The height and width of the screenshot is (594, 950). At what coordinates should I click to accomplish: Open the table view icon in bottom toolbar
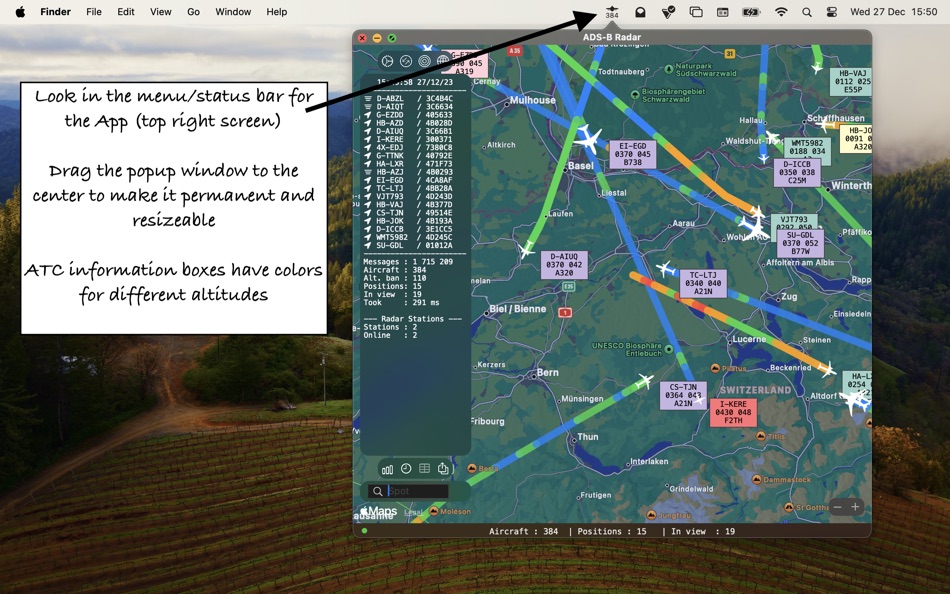[425, 469]
